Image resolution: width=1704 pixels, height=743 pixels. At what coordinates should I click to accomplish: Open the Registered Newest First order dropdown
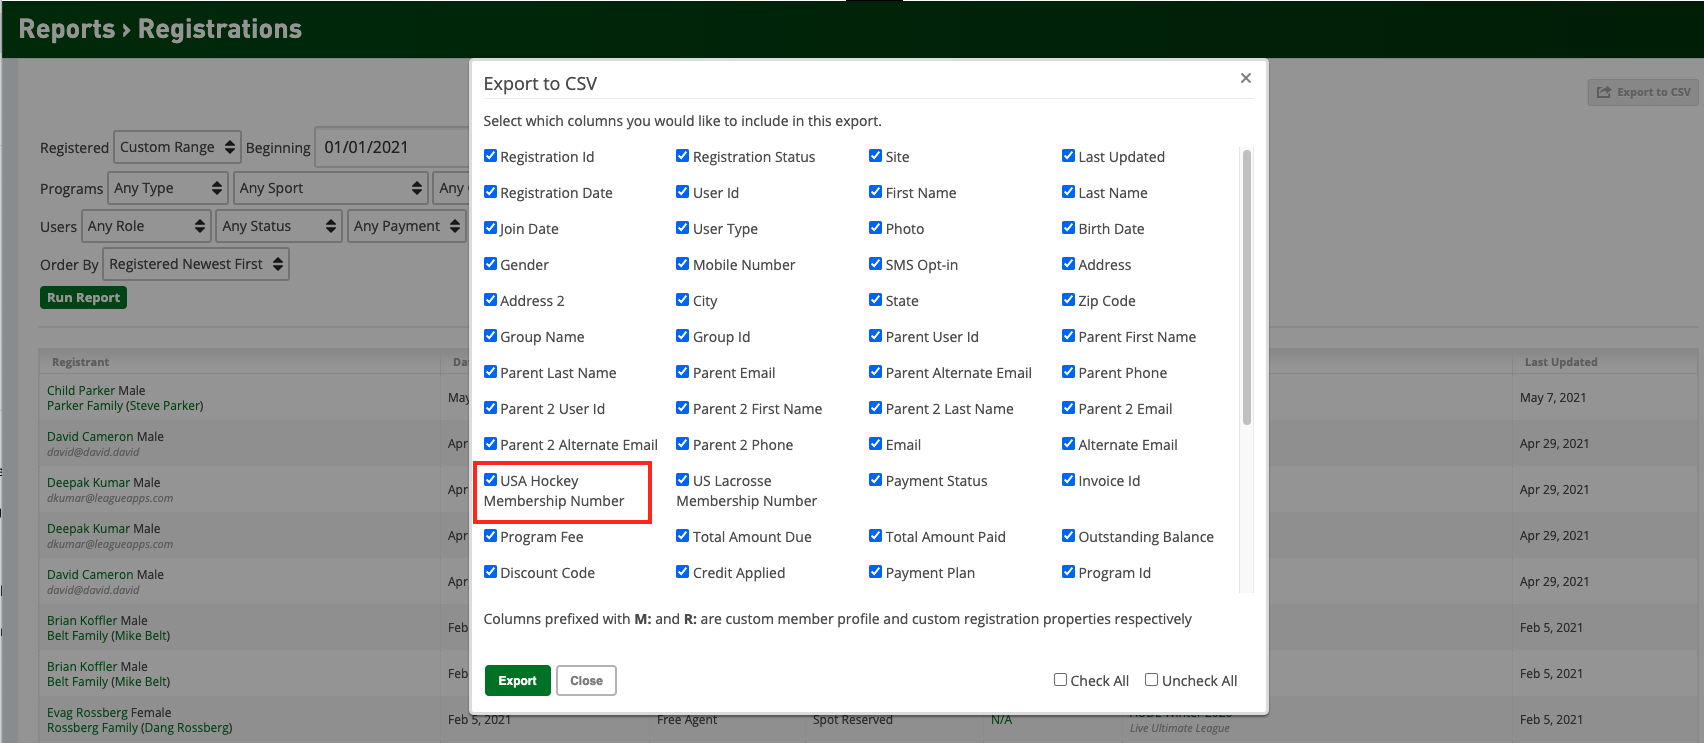(196, 264)
